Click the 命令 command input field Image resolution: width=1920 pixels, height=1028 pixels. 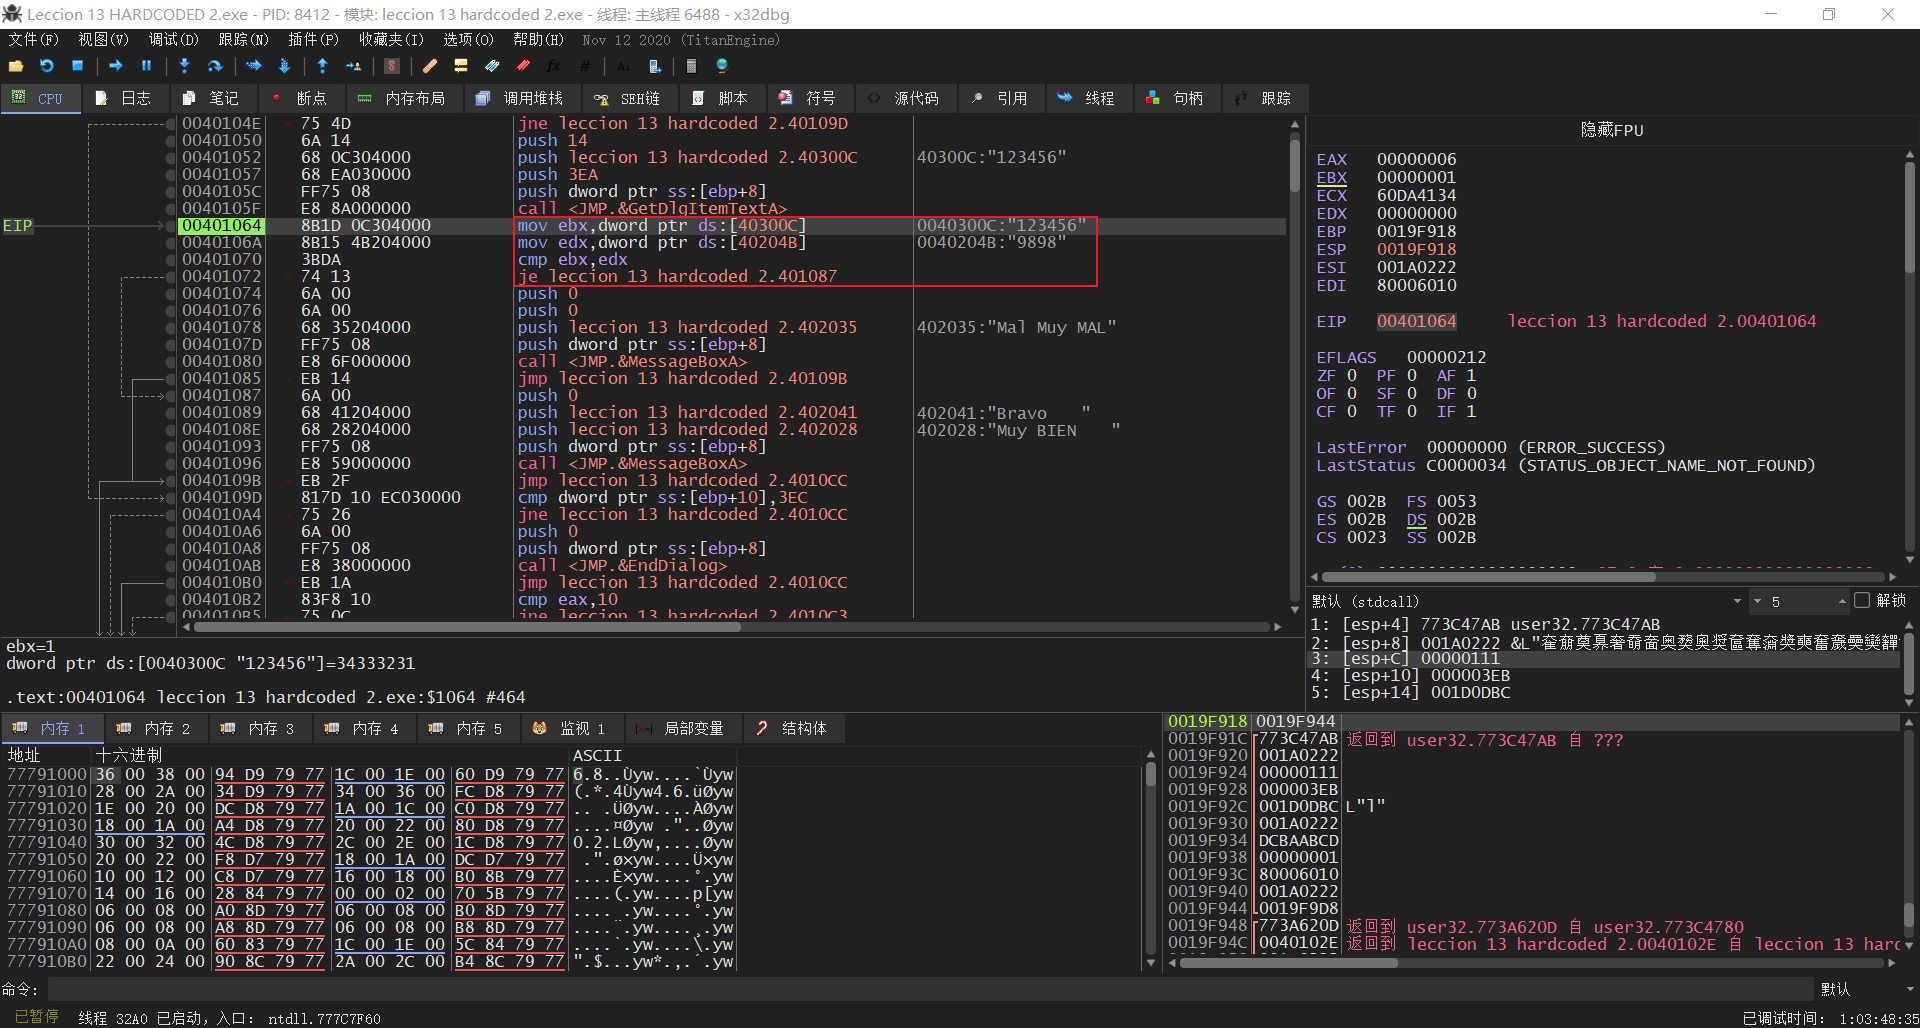click(930, 989)
